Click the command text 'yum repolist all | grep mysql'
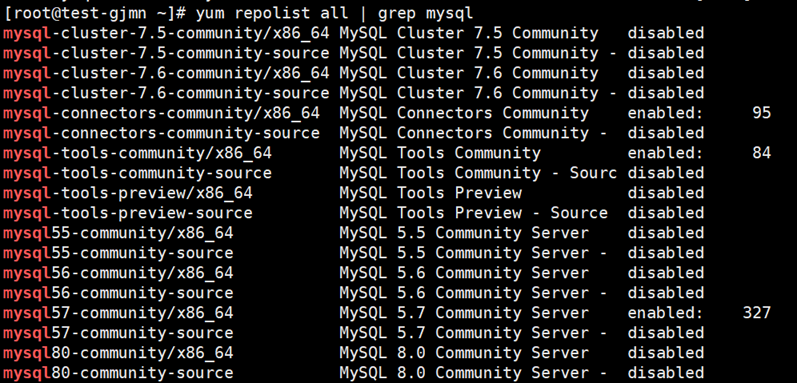Viewport: 797px width, 383px height. pyautogui.click(x=335, y=14)
